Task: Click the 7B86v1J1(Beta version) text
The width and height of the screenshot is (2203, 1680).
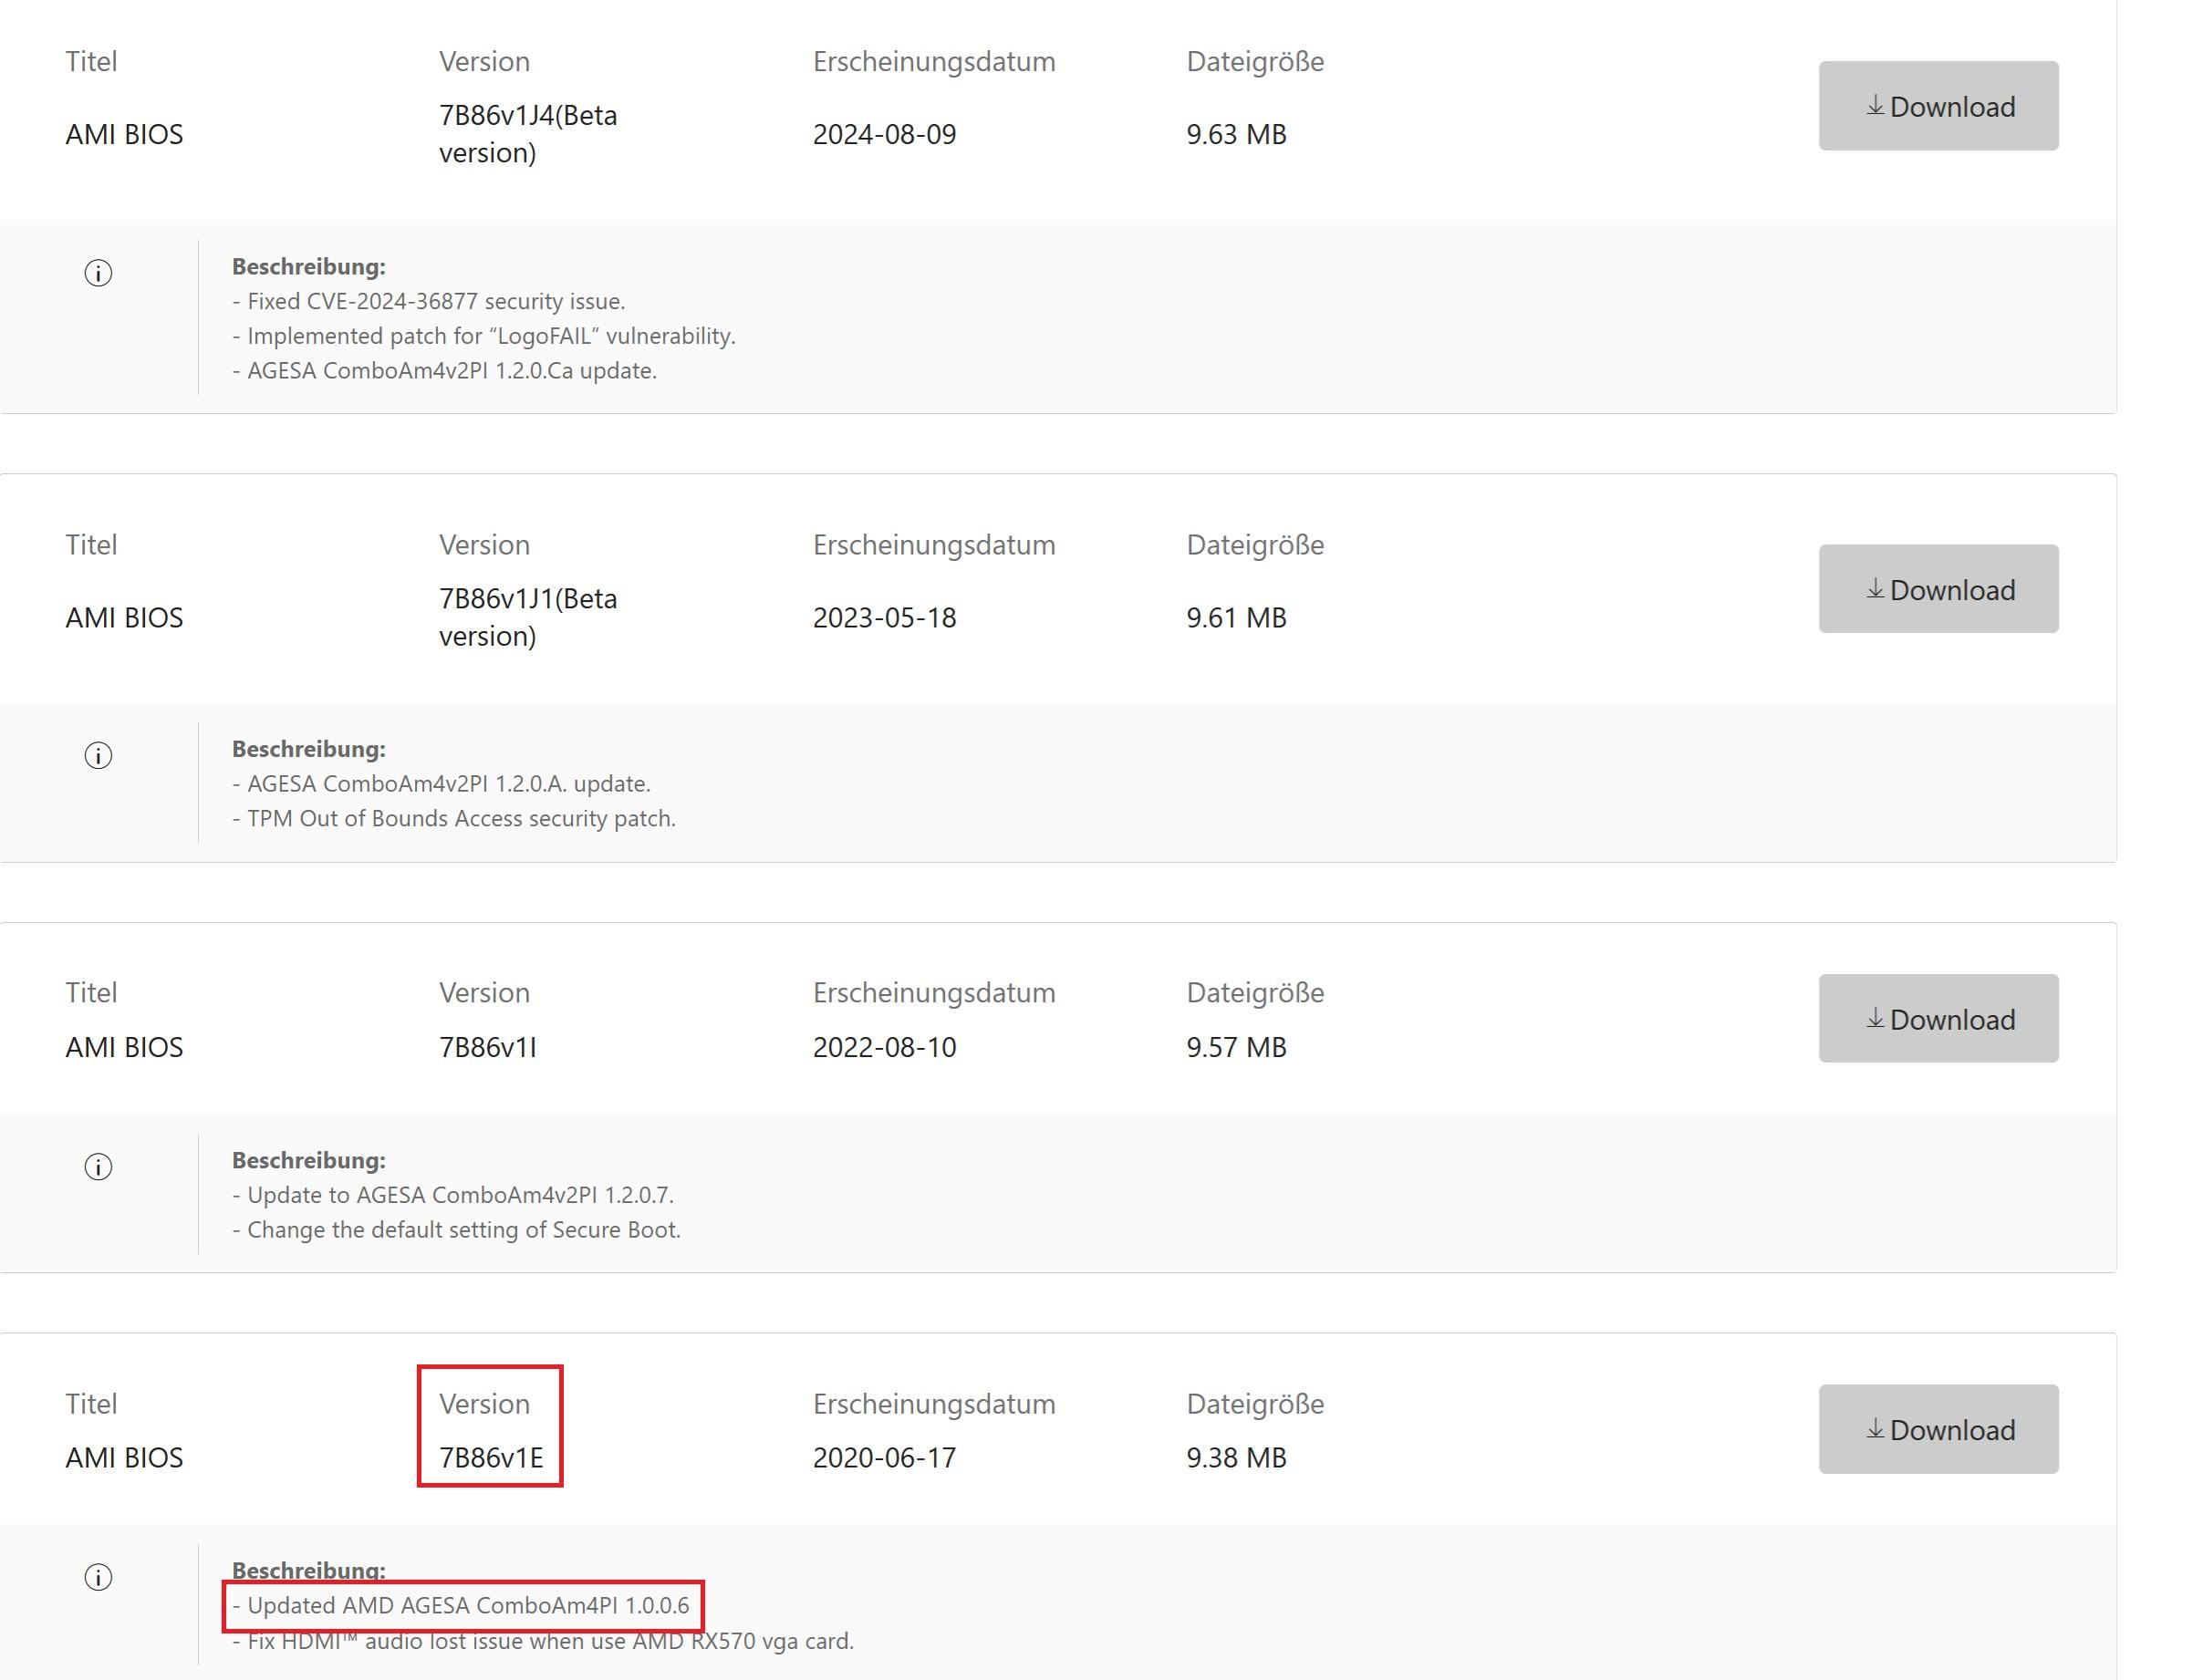Action: pos(527,617)
